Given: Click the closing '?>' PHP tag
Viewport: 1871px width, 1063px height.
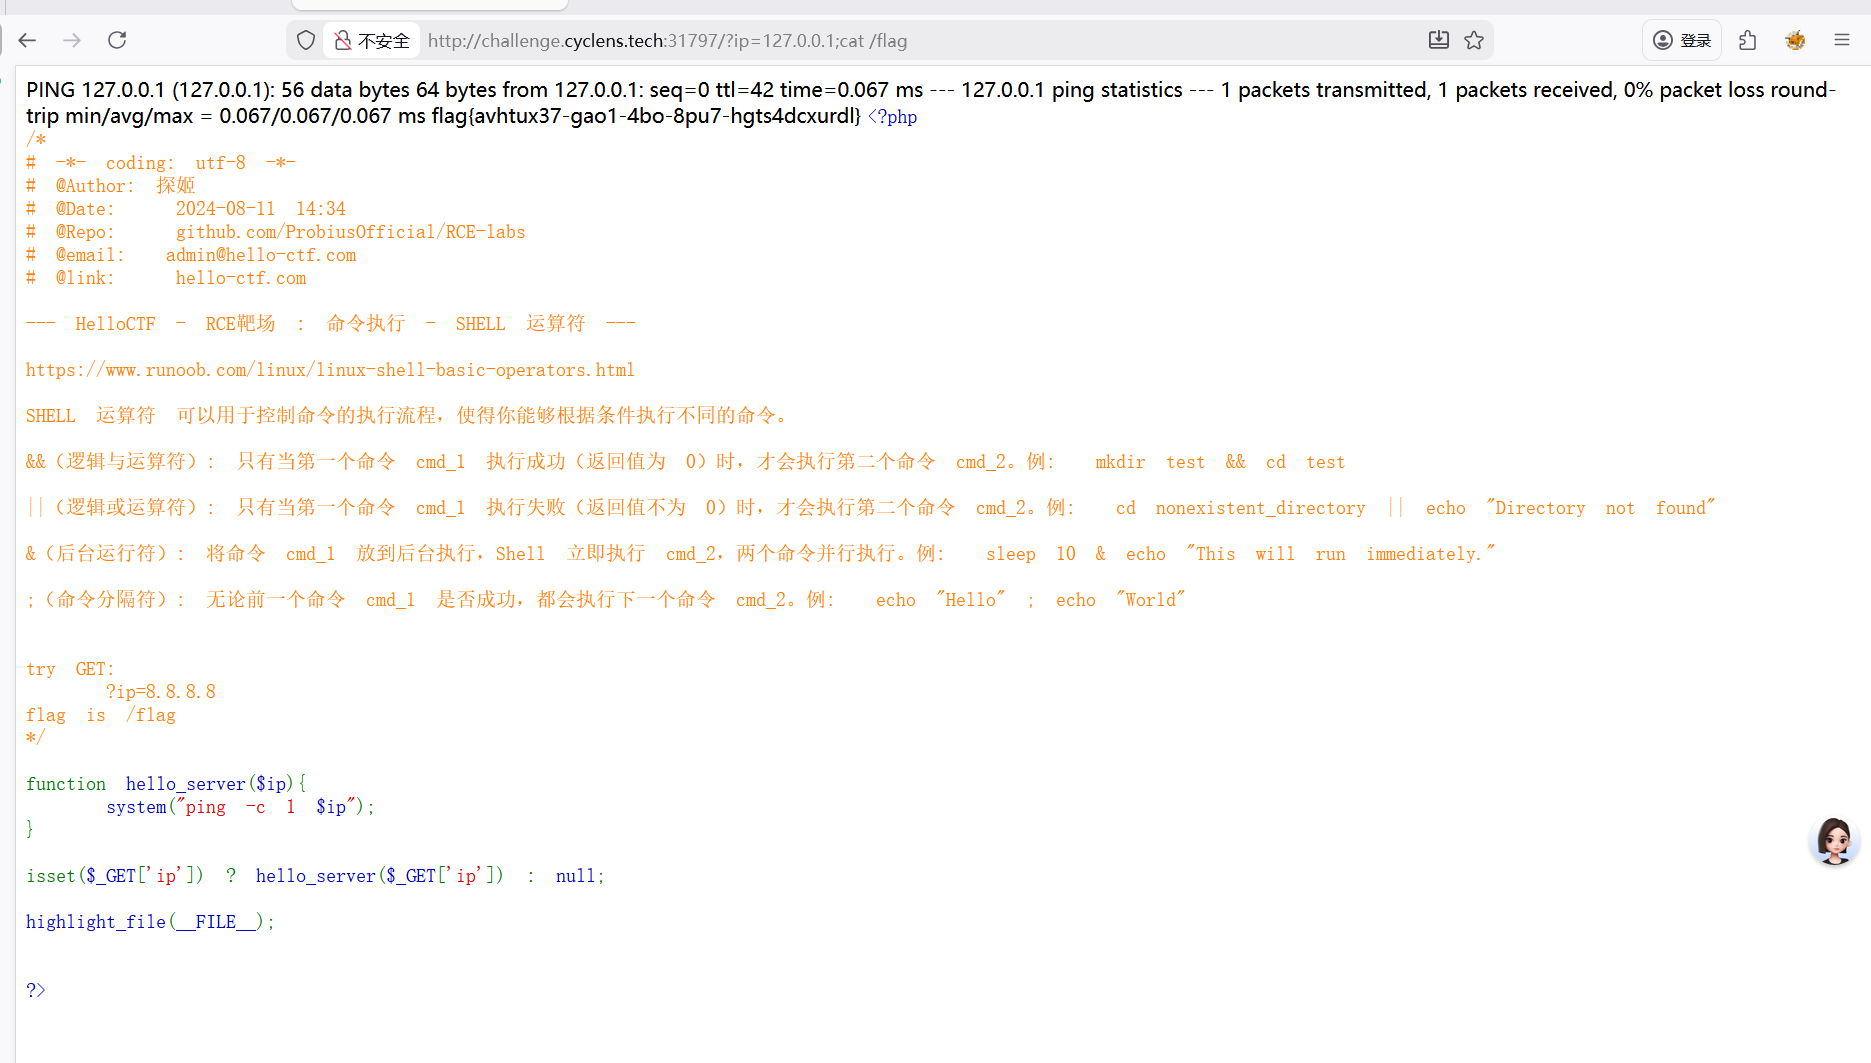Looking at the screenshot, I should point(36,990).
